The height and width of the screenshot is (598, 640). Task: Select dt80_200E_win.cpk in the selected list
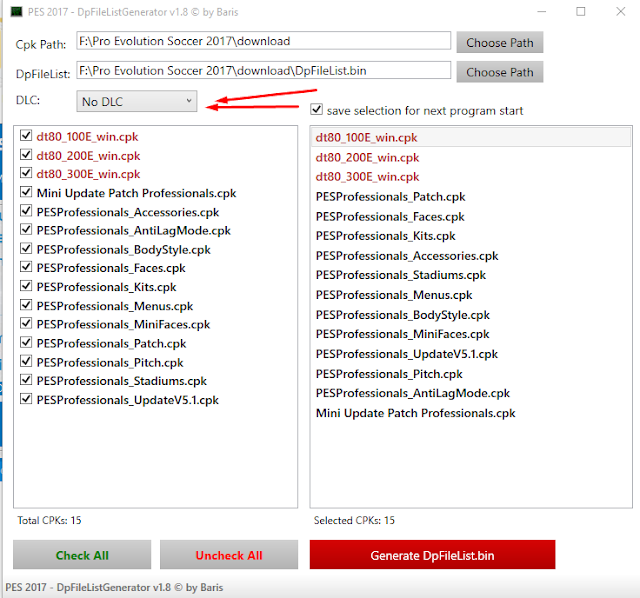pyautogui.click(x=471, y=157)
